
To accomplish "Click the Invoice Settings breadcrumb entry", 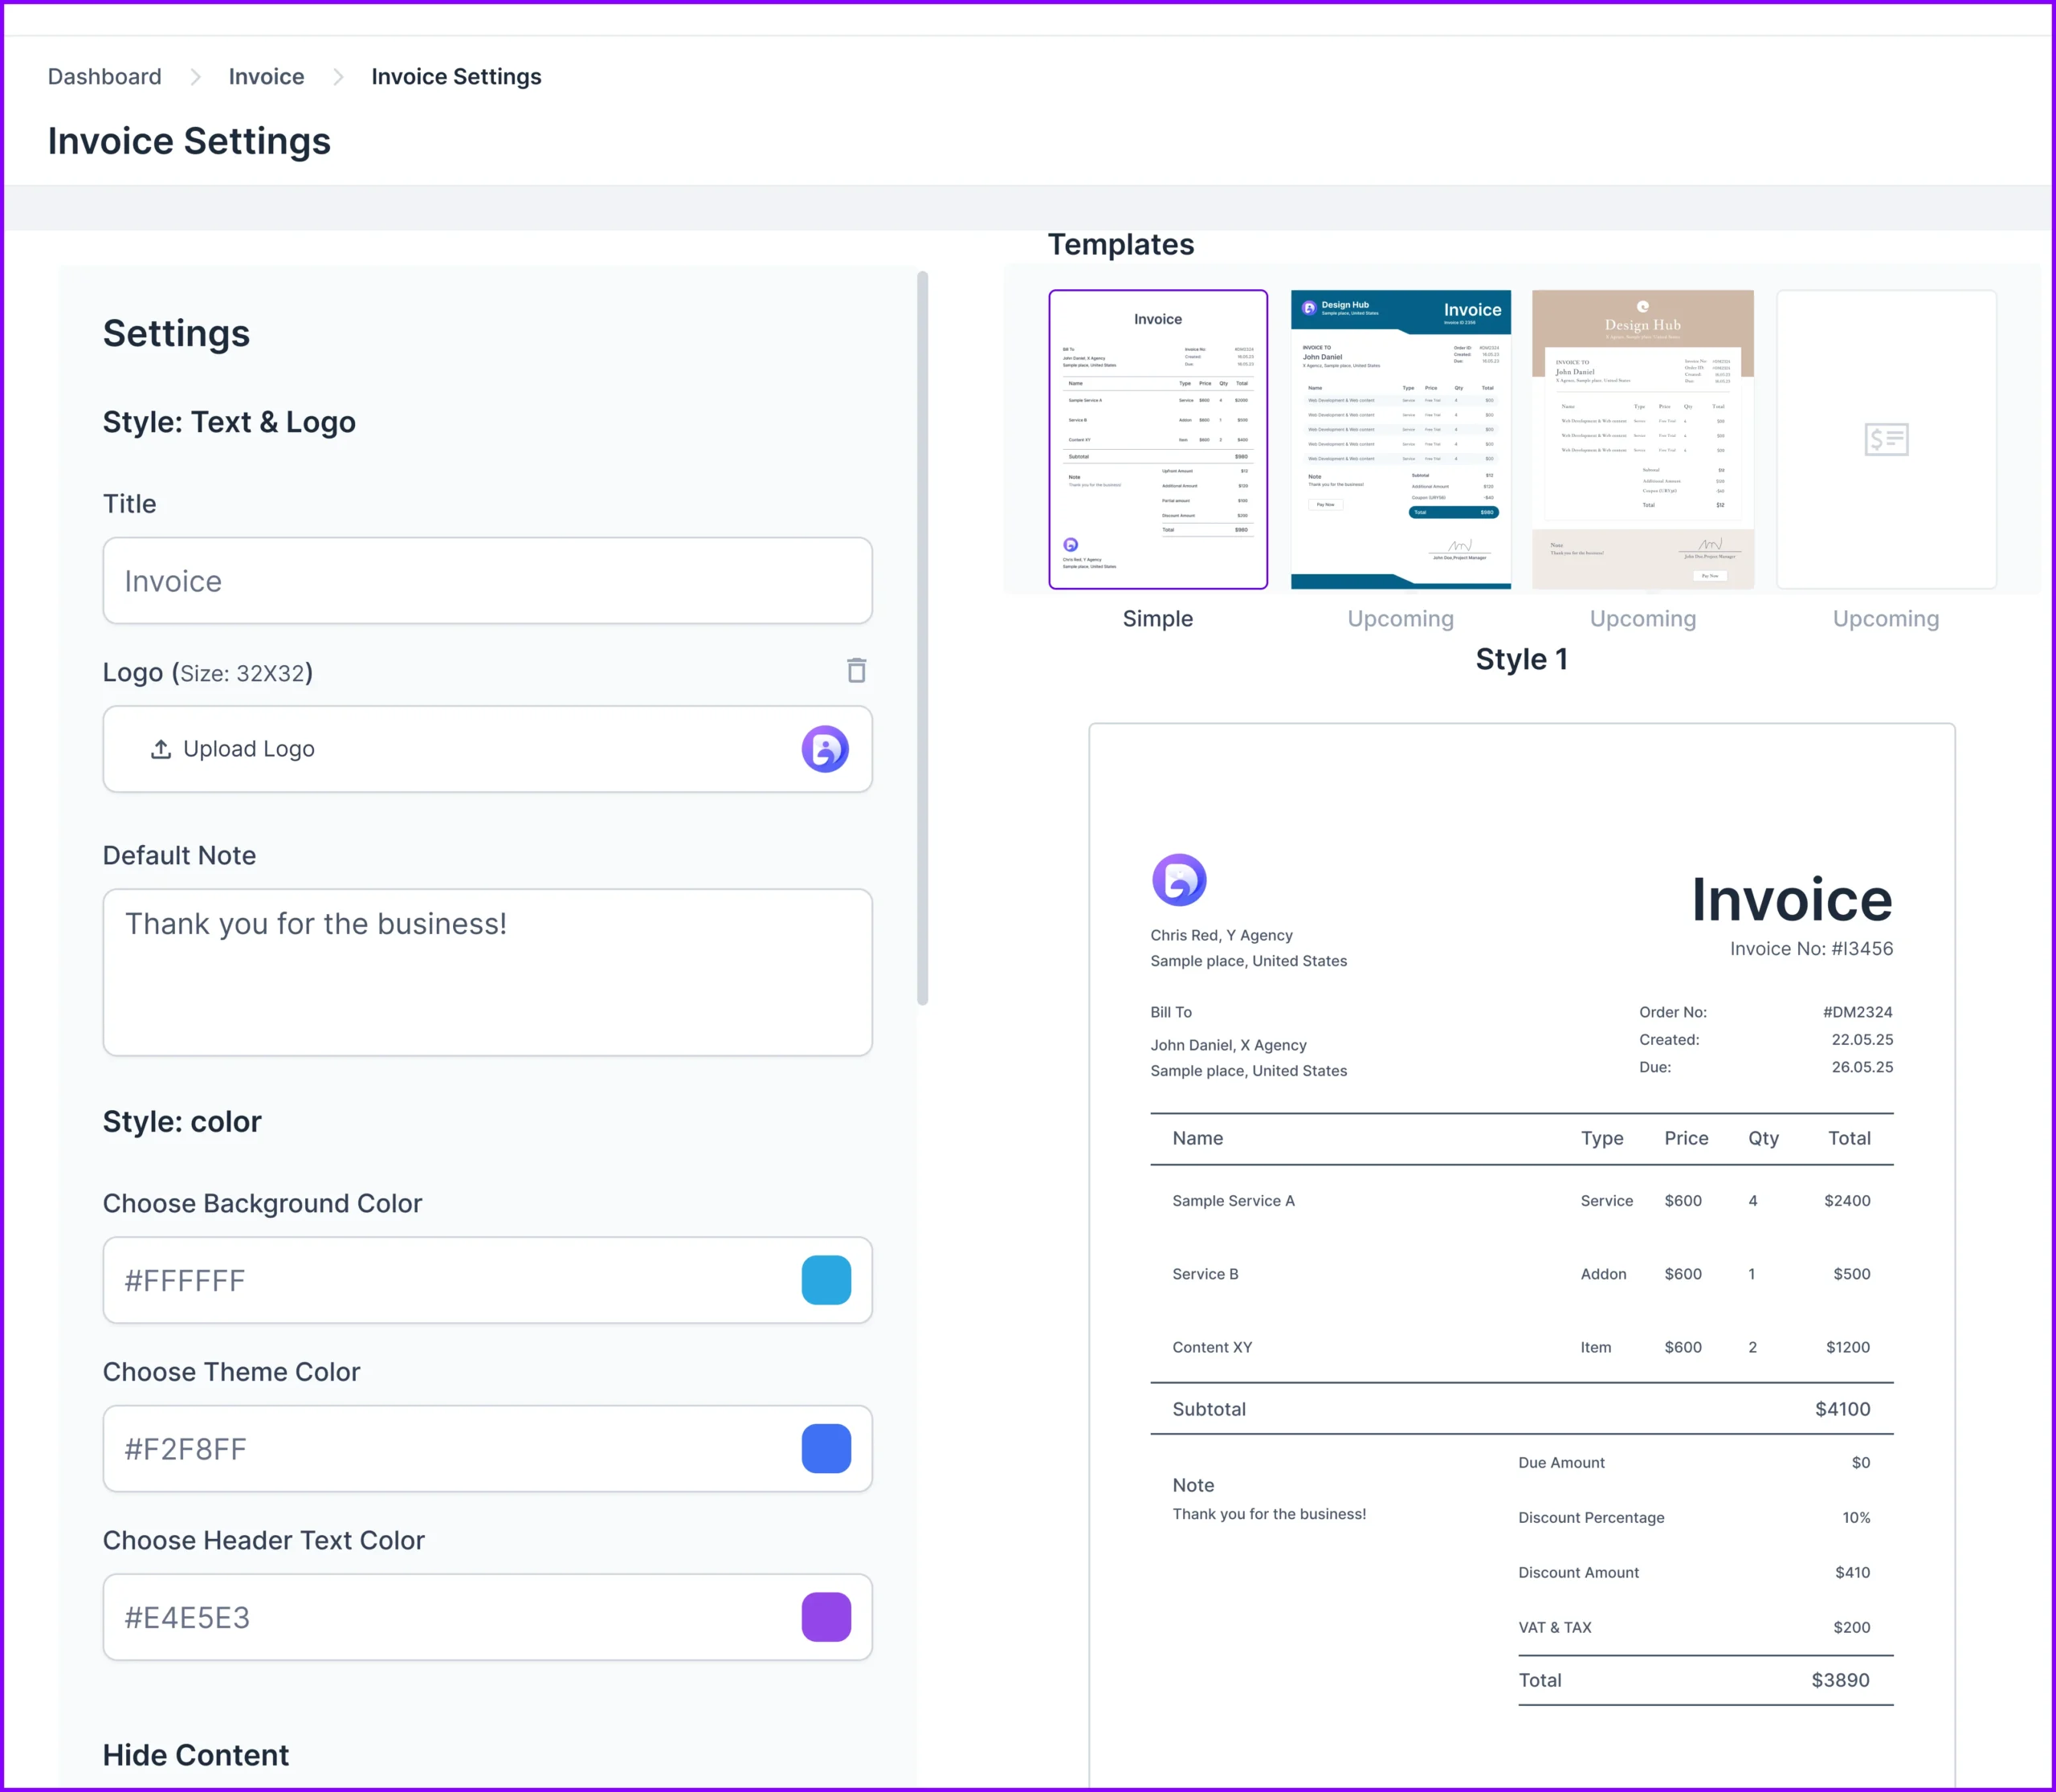I will pyautogui.click(x=455, y=76).
